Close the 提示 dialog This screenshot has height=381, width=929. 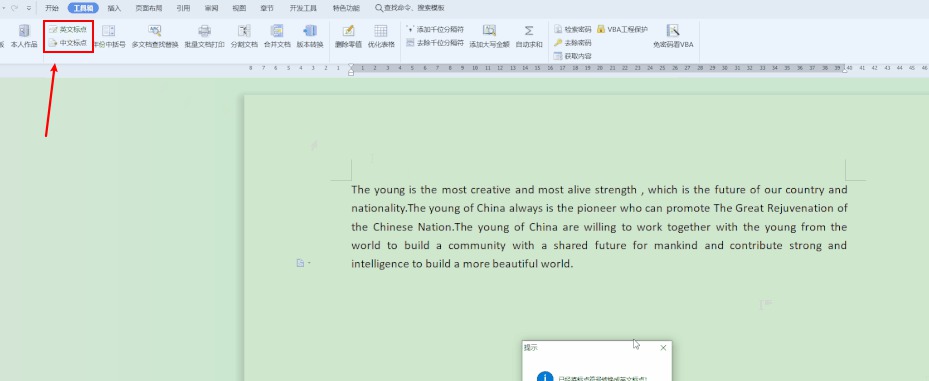click(664, 348)
